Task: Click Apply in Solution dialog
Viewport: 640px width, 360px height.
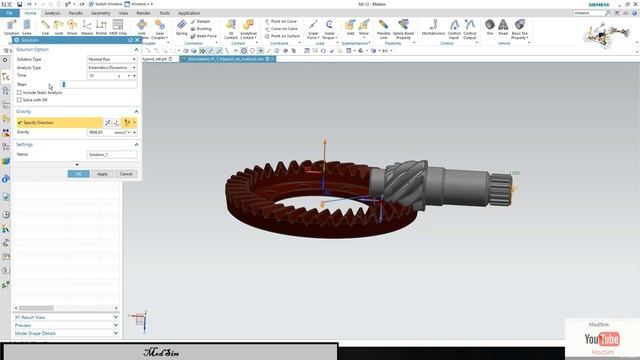Action: point(102,174)
